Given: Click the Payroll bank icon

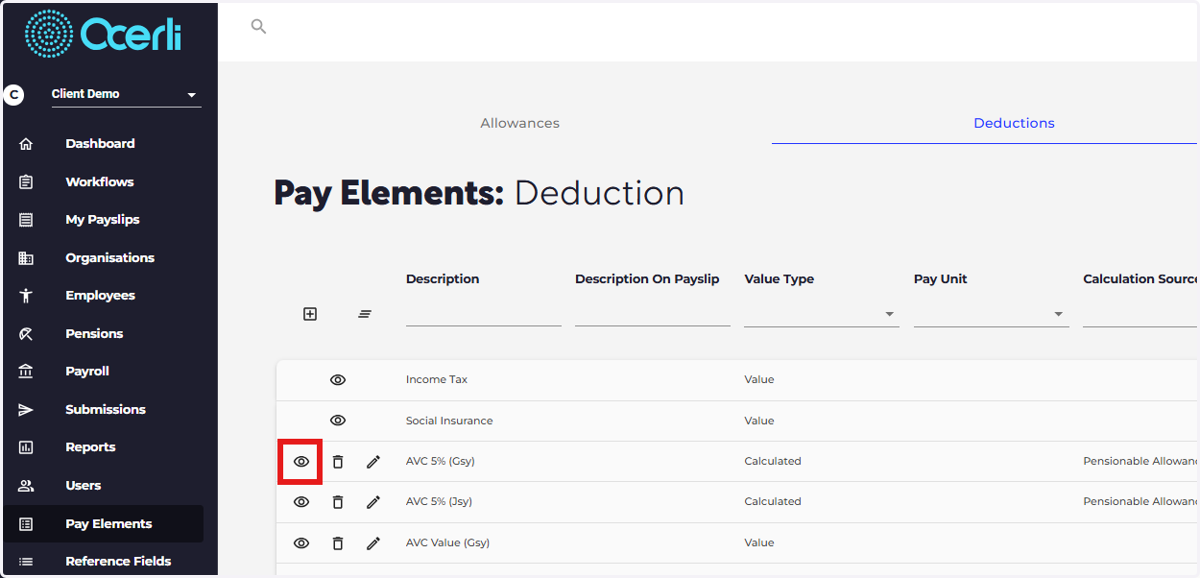Looking at the screenshot, I should click(x=26, y=371).
